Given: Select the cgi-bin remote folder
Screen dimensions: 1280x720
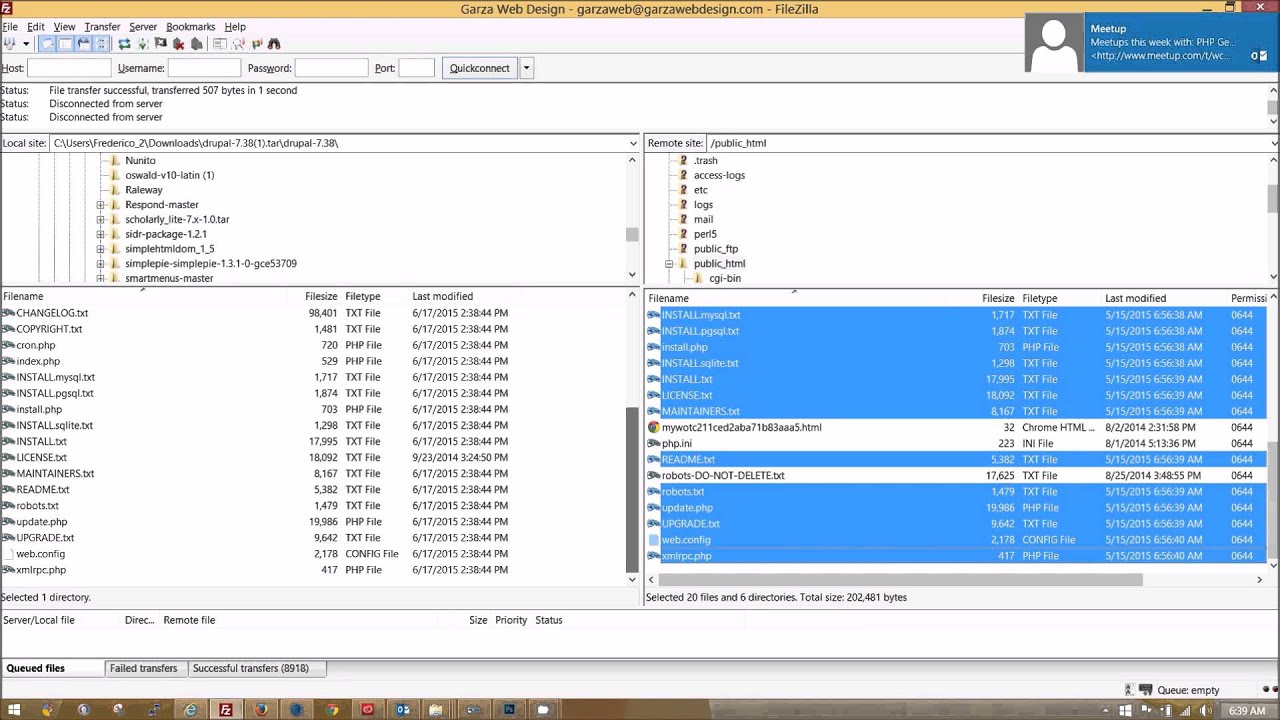Looking at the screenshot, I should click(725, 279).
